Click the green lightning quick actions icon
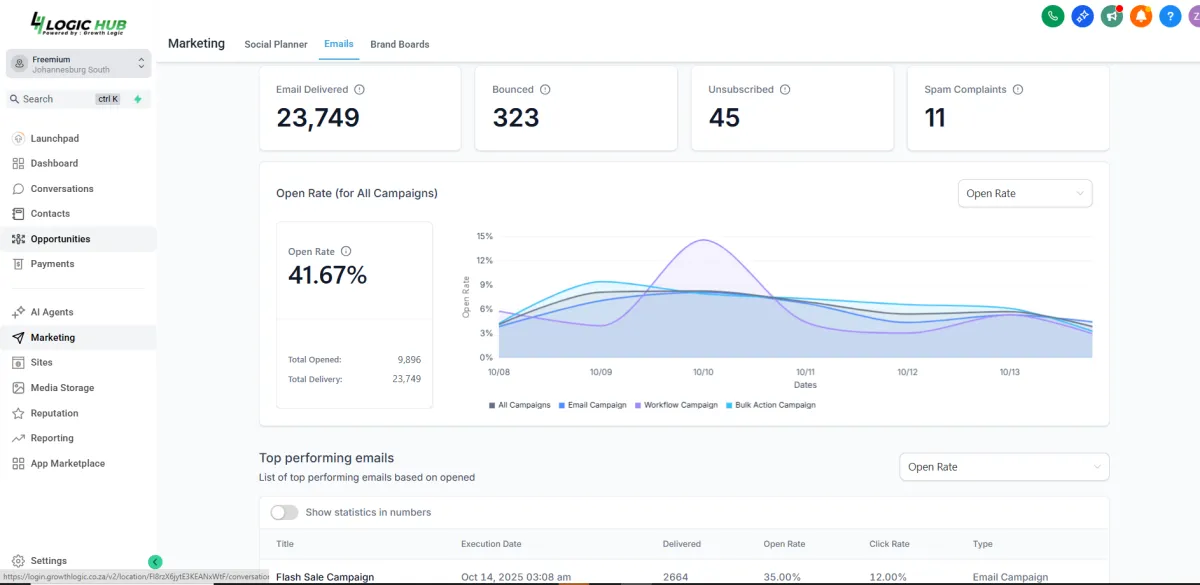 point(138,99)
